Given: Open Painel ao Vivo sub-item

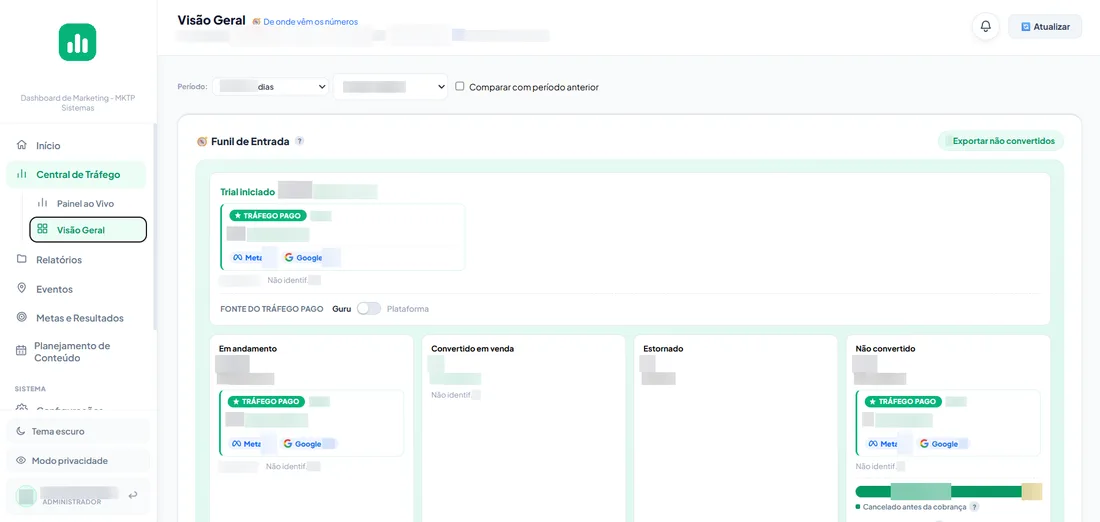Looking at the screenshot, I should click(x=88, y=203).
